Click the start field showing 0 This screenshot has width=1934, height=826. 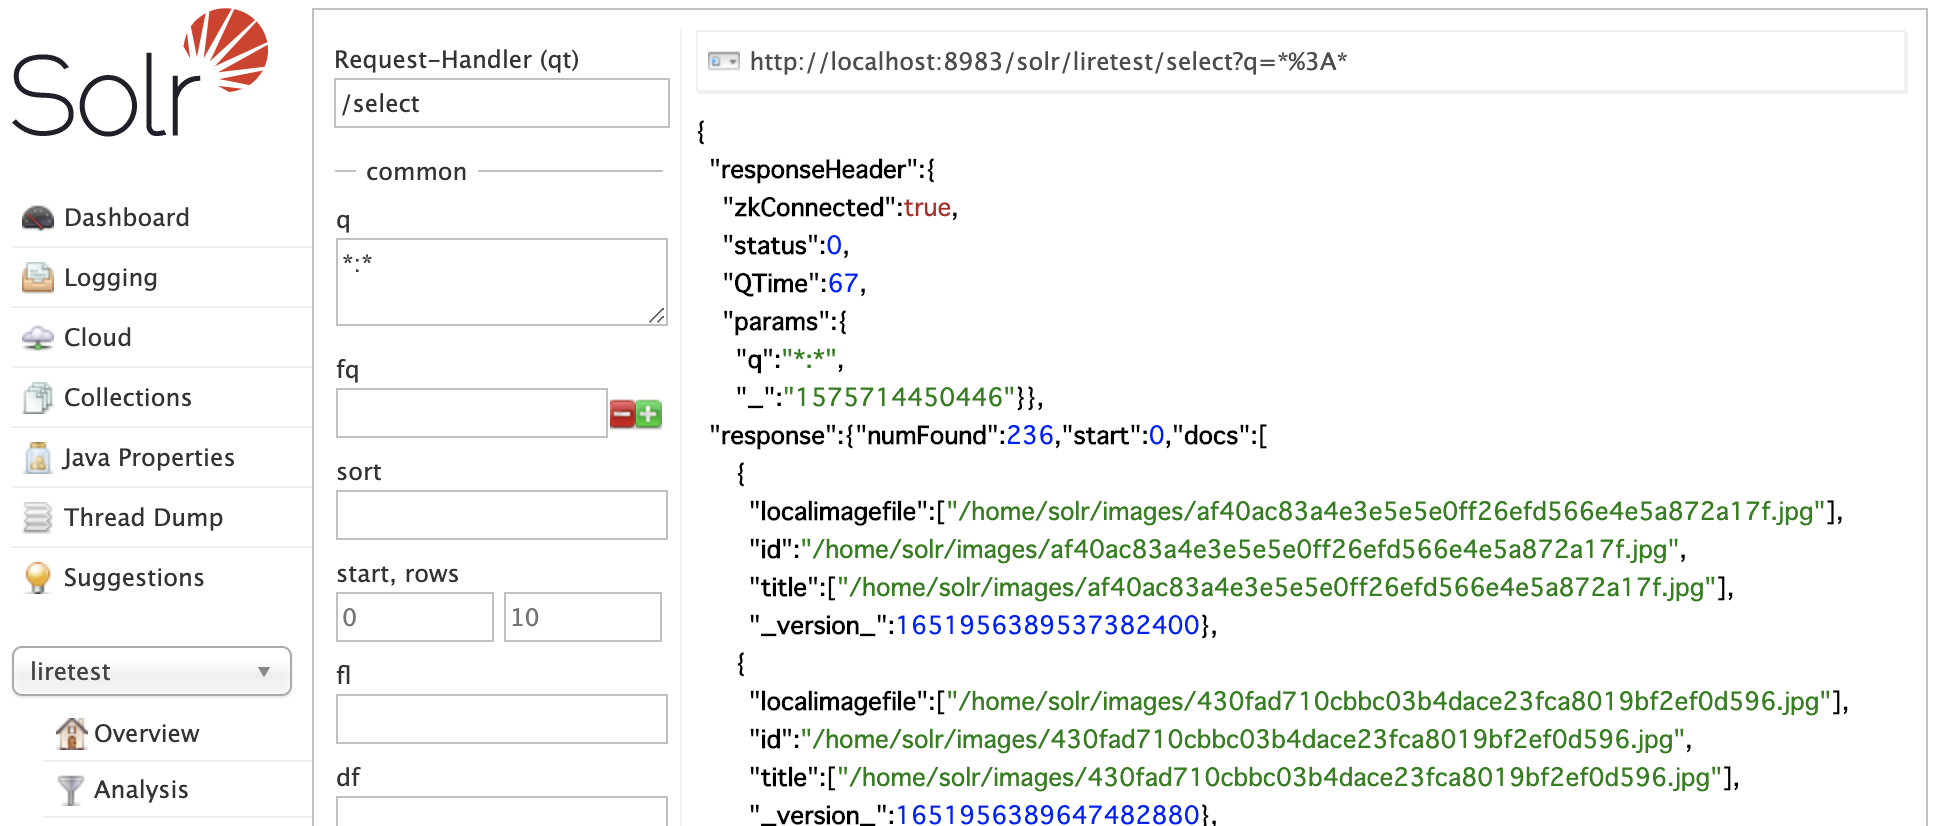[415, 617]
